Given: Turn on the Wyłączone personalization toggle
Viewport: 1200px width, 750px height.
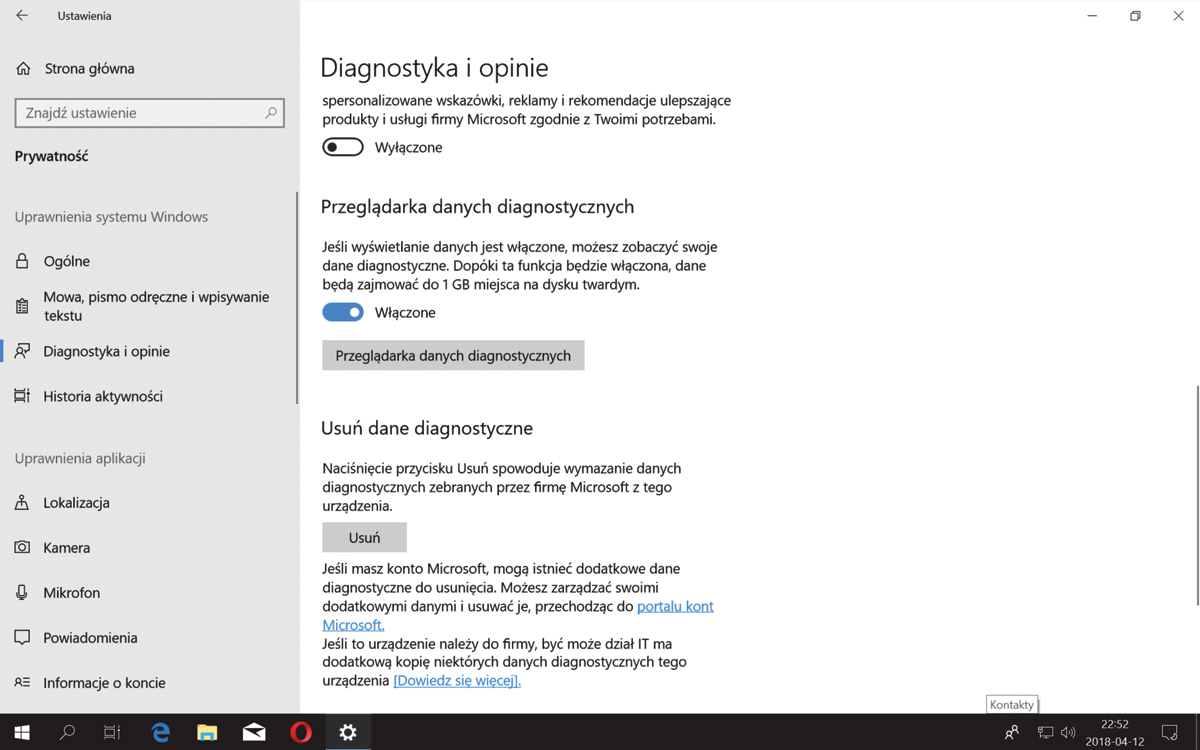Looking at the screenshot, I should [x=343, y=147].
